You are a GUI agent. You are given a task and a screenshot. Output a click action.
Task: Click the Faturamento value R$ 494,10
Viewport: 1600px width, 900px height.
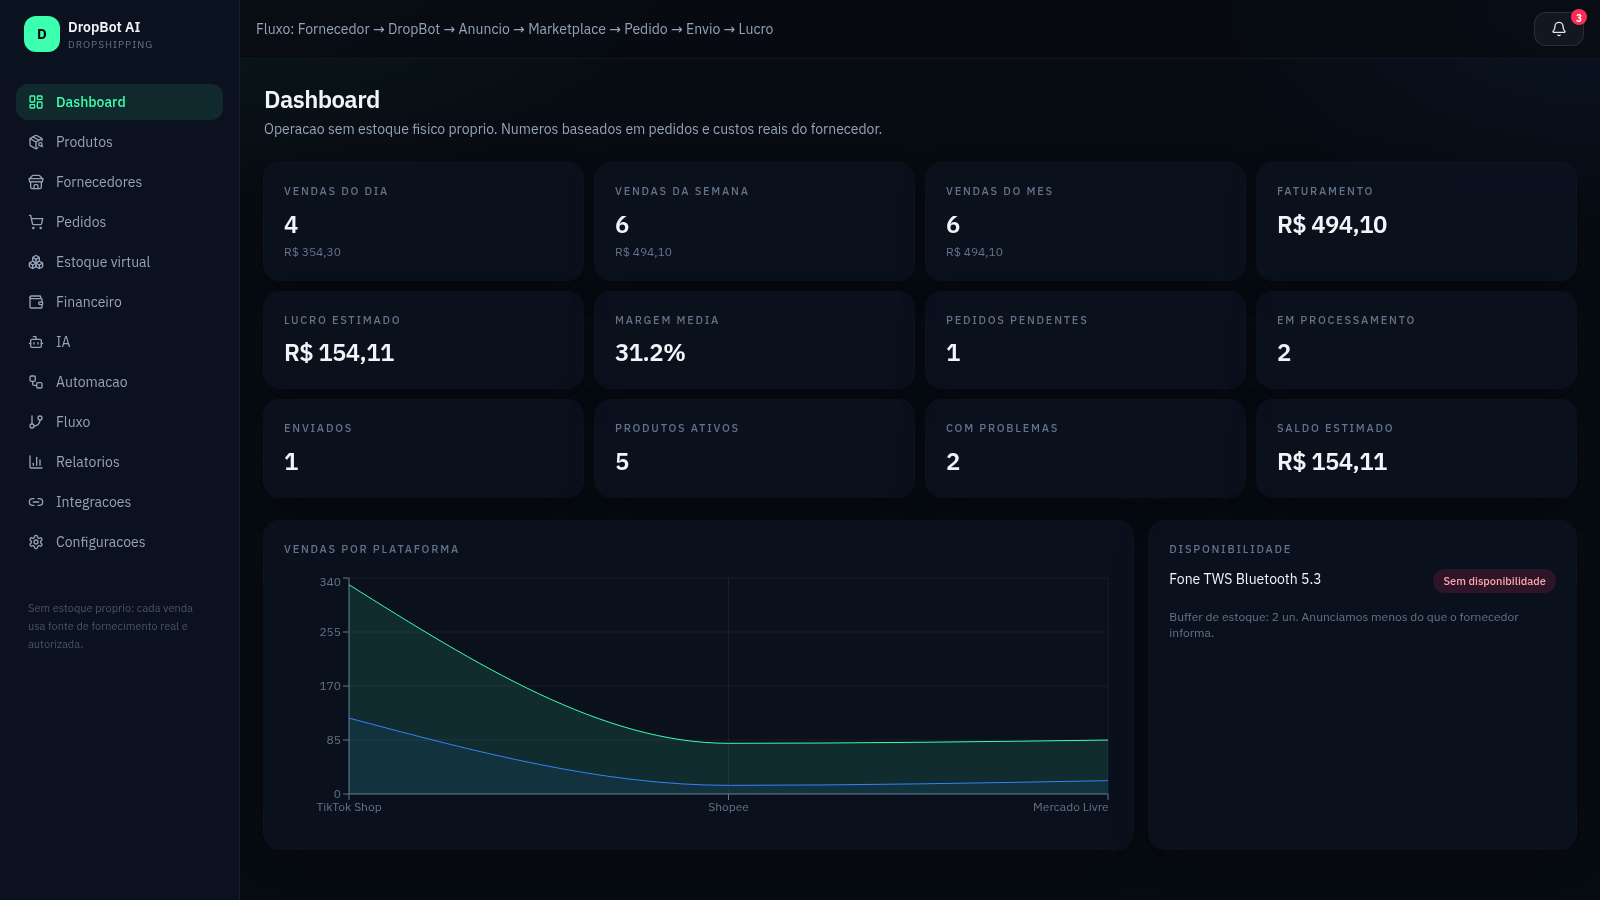[1332, 225]
